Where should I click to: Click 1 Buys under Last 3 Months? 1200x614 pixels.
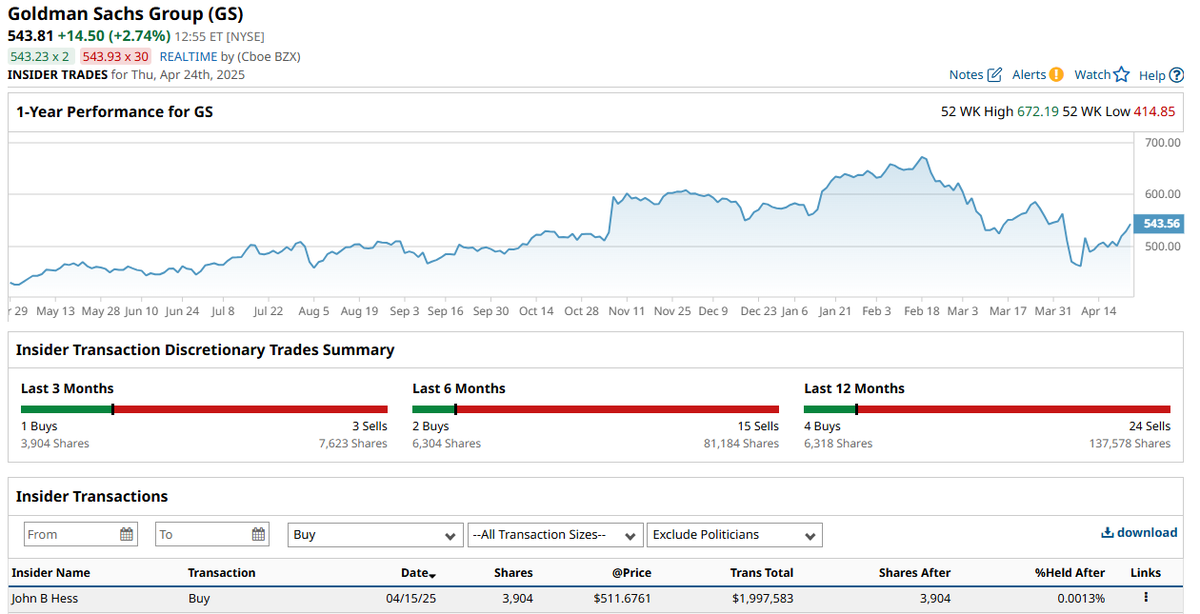pyautogui.click(x=39, y=426)
